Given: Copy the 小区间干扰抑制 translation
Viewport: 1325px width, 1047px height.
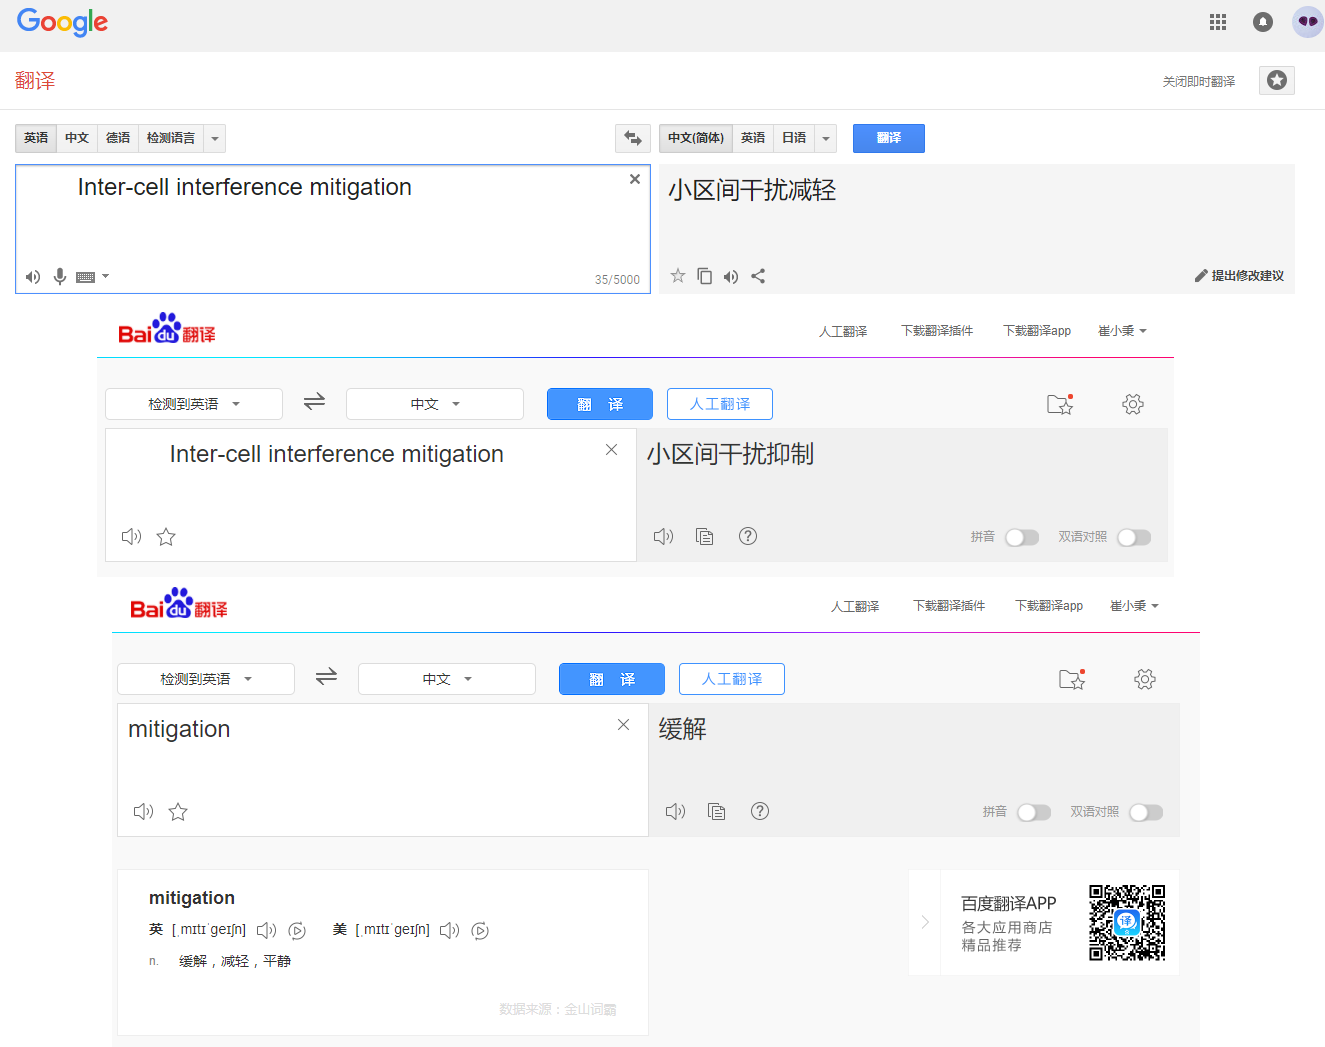Looking at the screenshot, I should tap(705, 537).
